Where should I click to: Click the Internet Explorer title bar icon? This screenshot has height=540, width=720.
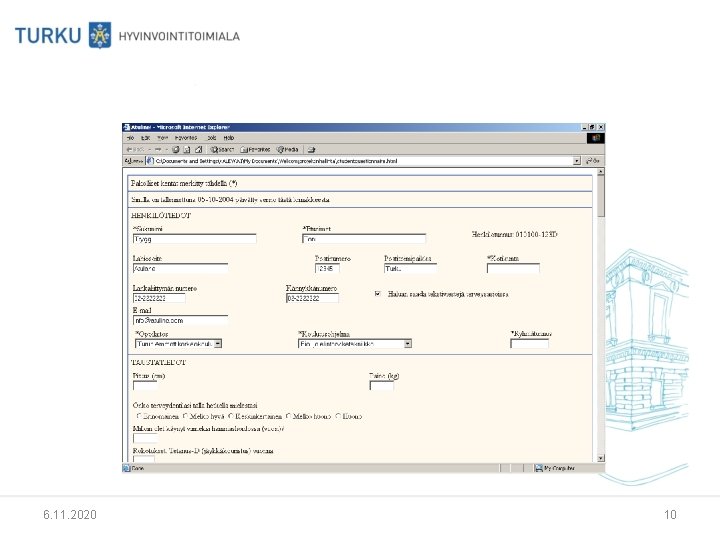tap(127, 127)
